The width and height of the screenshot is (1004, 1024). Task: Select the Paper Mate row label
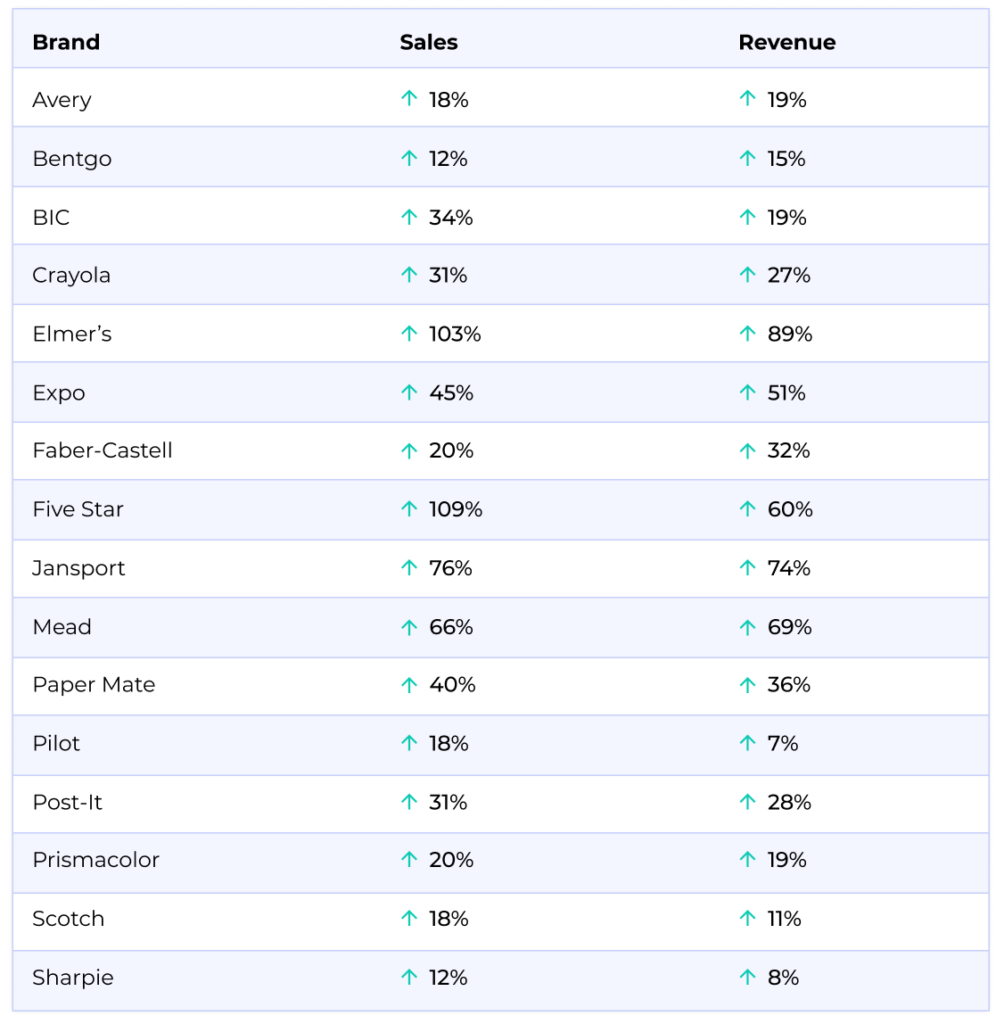tap(94, 685)
